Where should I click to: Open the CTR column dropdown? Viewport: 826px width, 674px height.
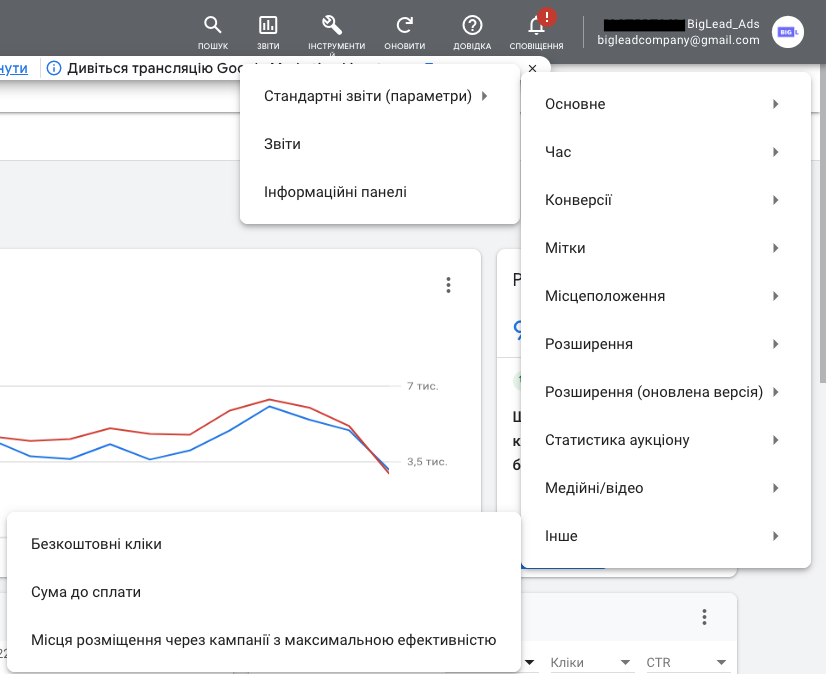[686, 662]
